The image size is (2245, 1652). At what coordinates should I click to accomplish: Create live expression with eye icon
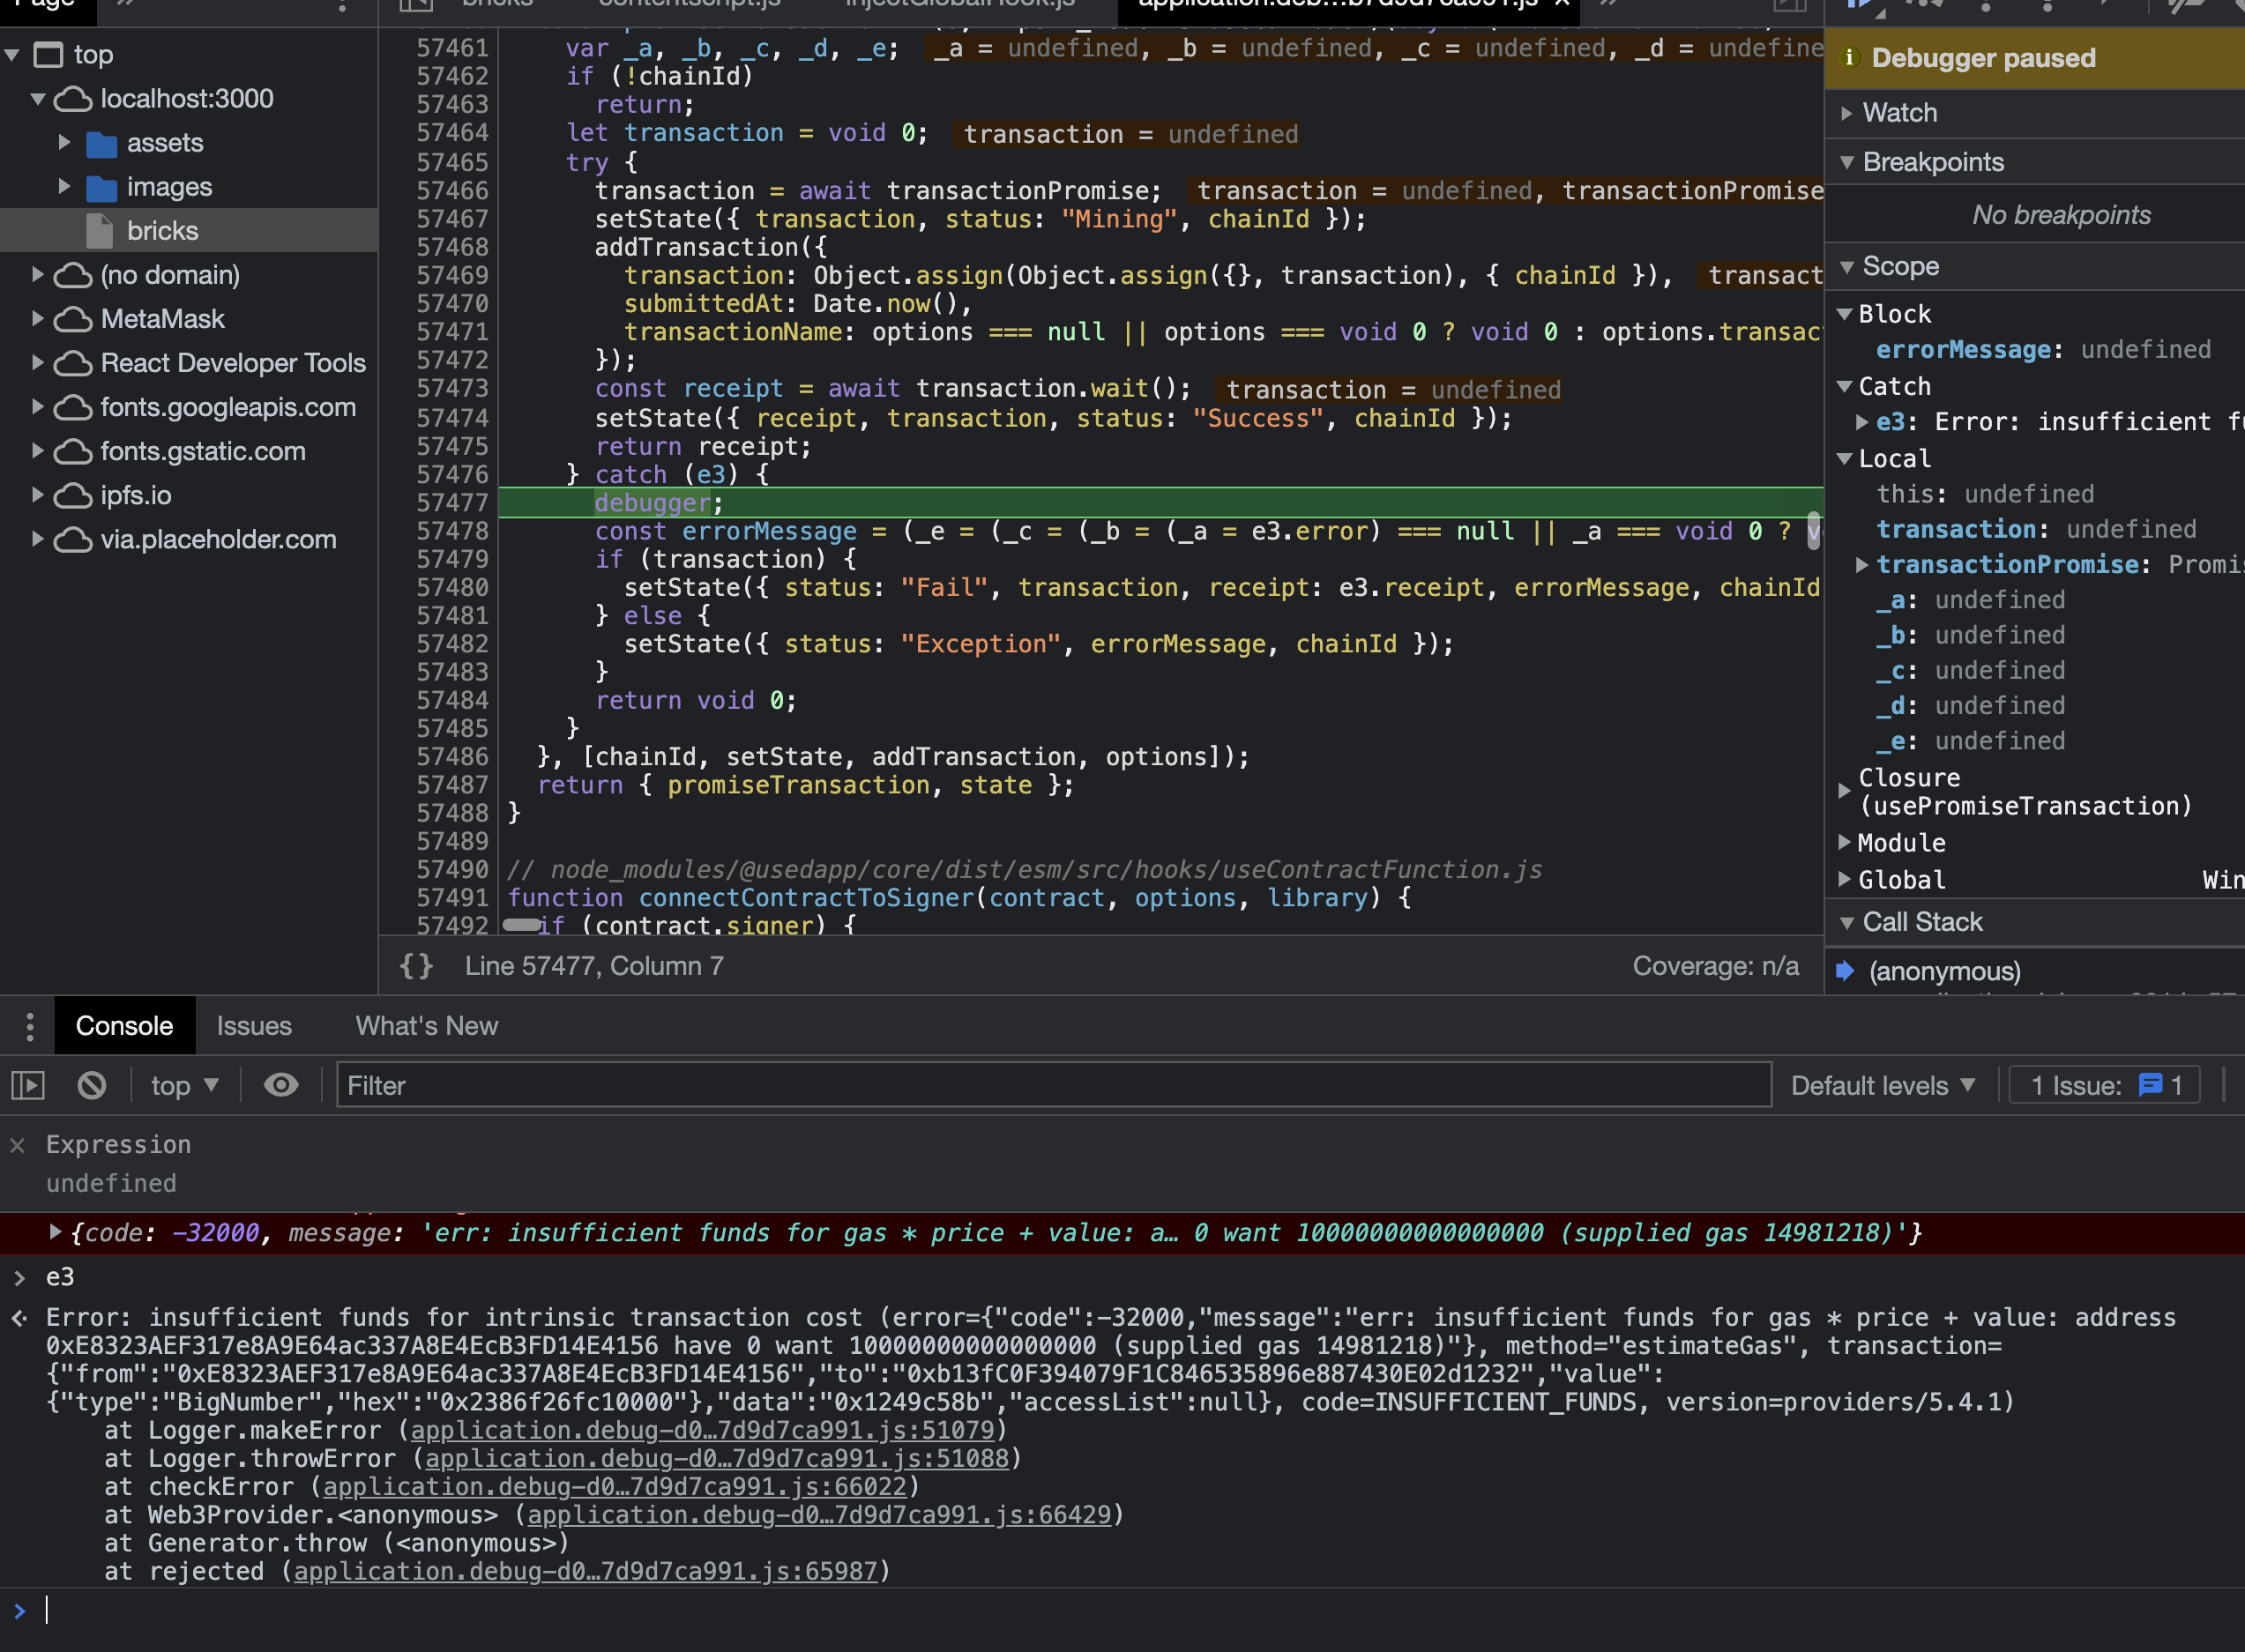281,1085
